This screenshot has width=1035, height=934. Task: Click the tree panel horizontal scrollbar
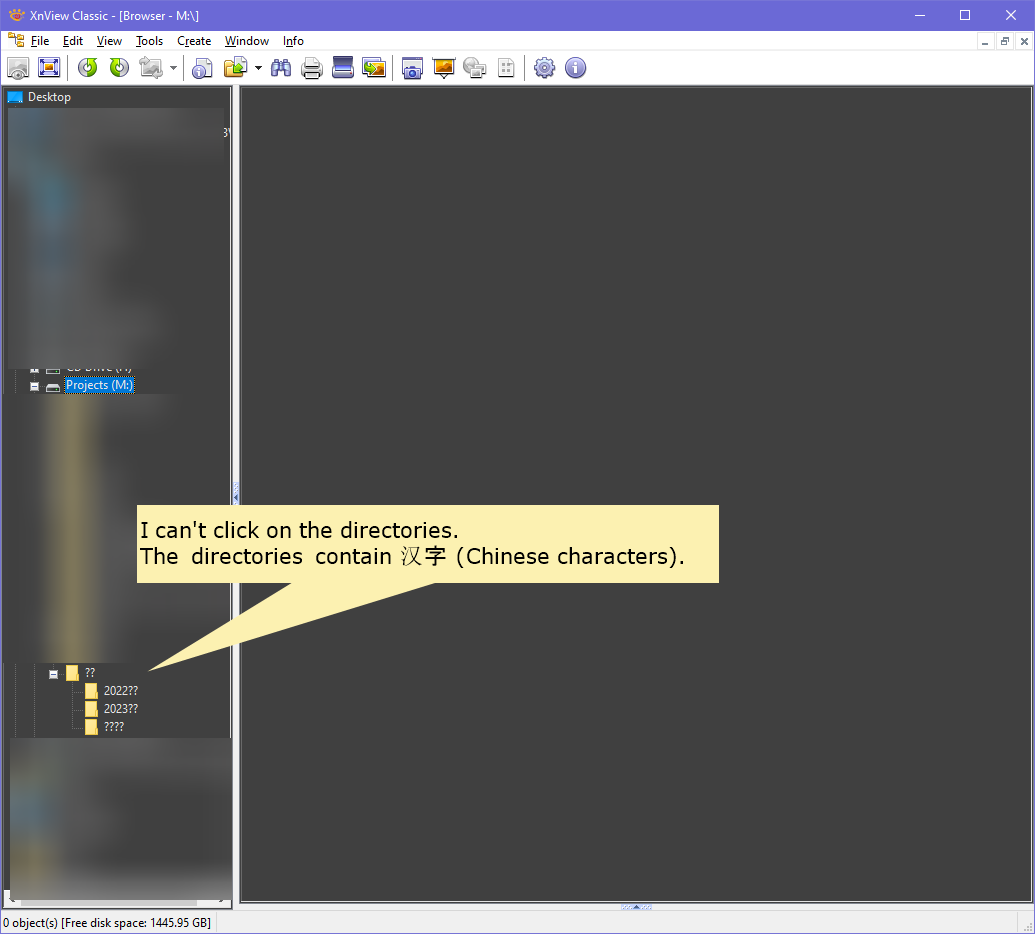pyautogui.click(x=109, y=902)
